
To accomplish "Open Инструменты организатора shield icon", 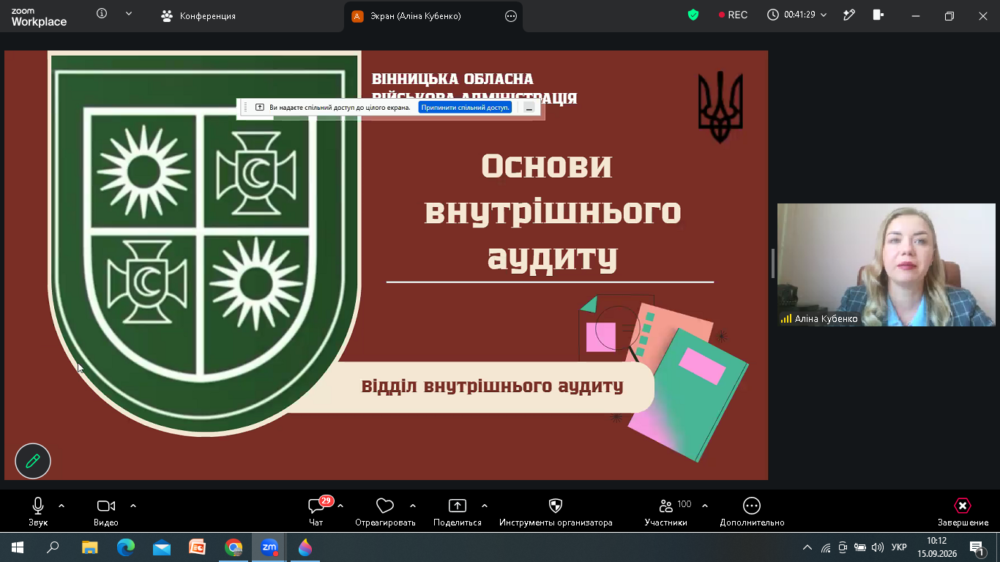I will click(x=555, y=506).
